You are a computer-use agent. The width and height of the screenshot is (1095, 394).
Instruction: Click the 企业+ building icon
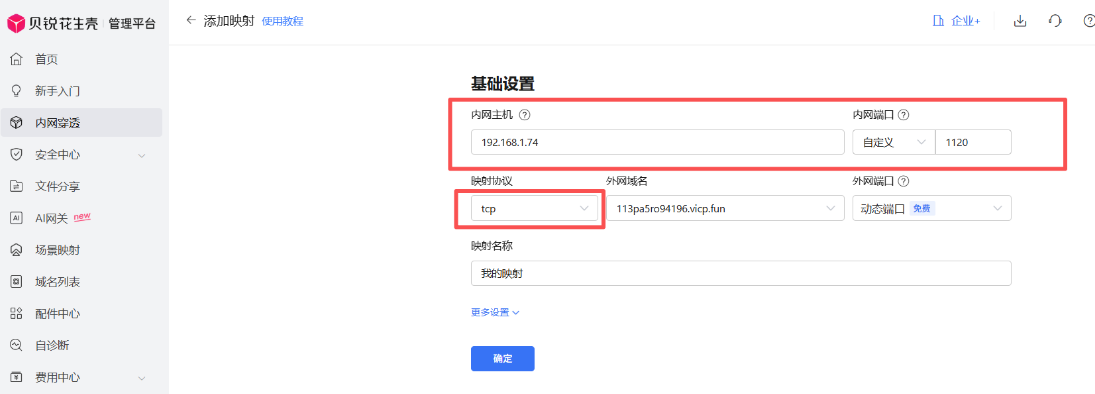pyautogui.click(x=939, y=21)
